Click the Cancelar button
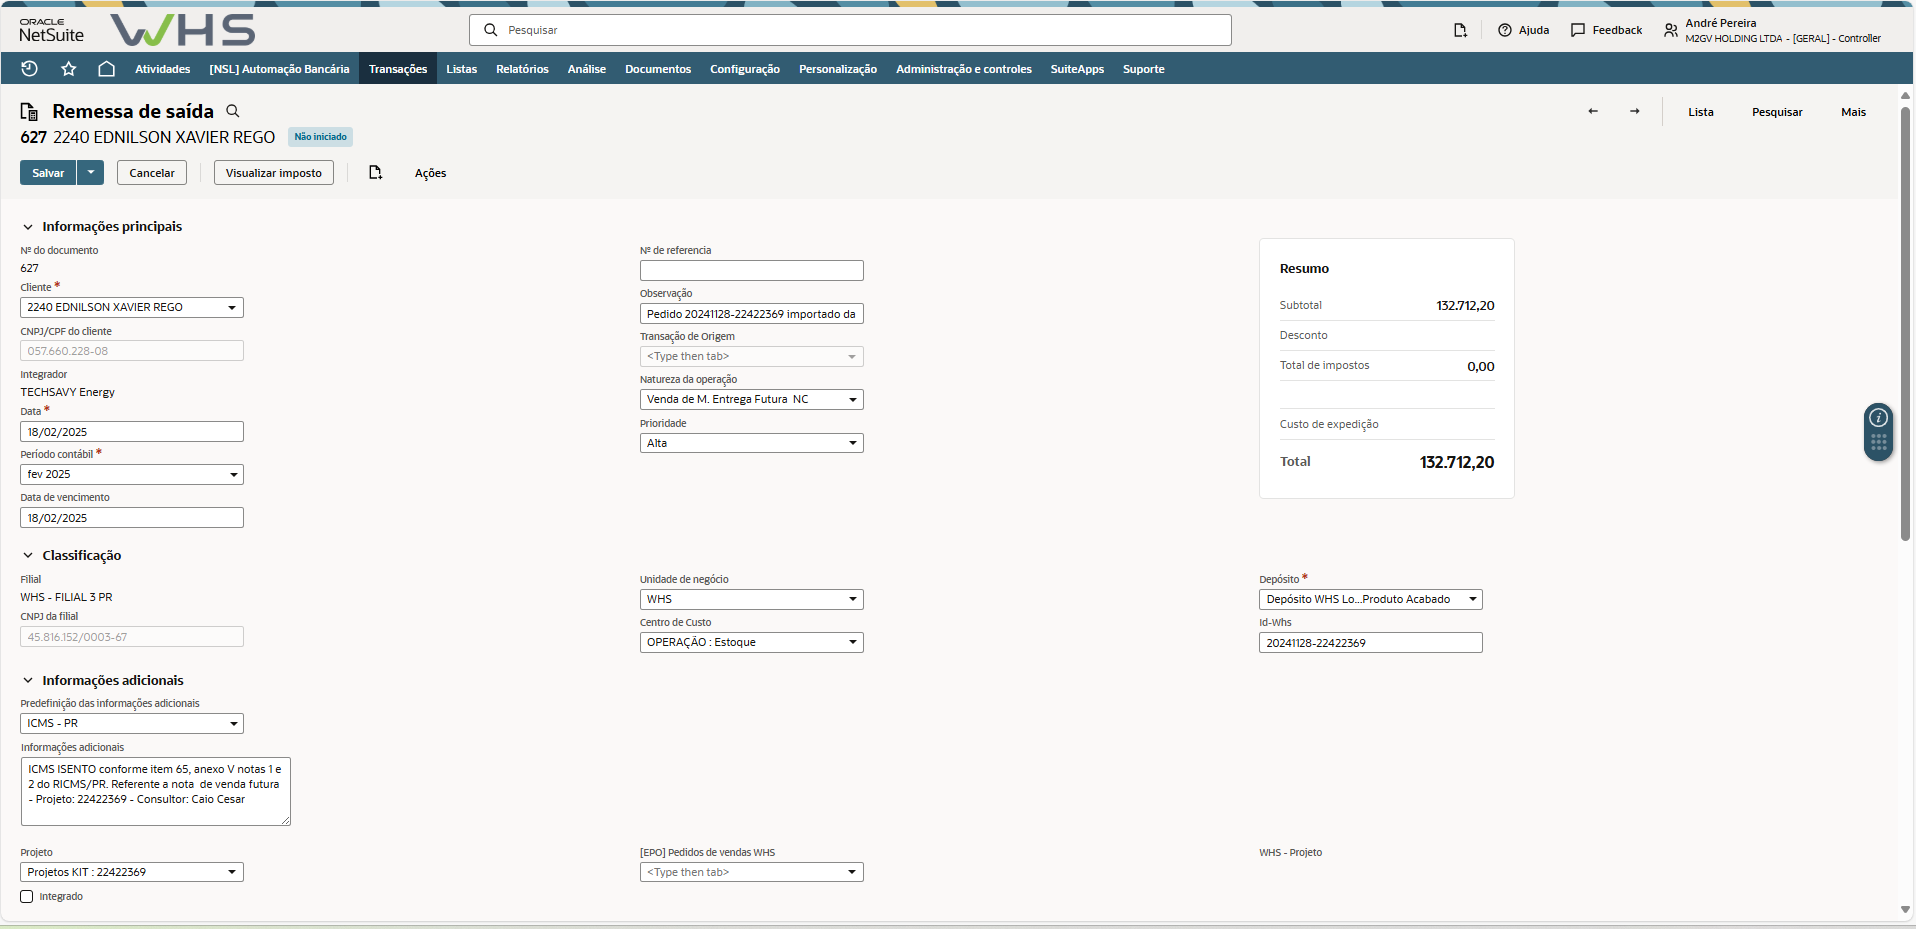Viewport: 1916px width, 929px height. click(151, 173)
